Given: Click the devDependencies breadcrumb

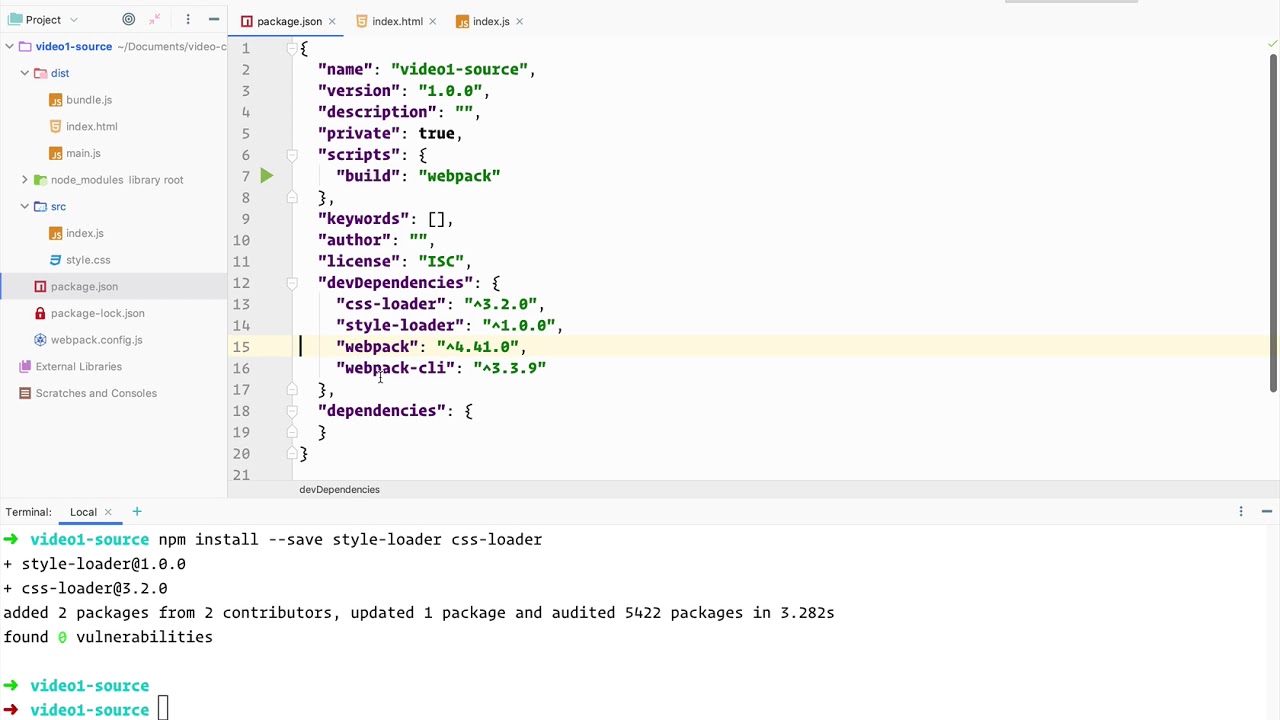Looking at the screenshot, I should pyautogui.click(x=339, y=489).
